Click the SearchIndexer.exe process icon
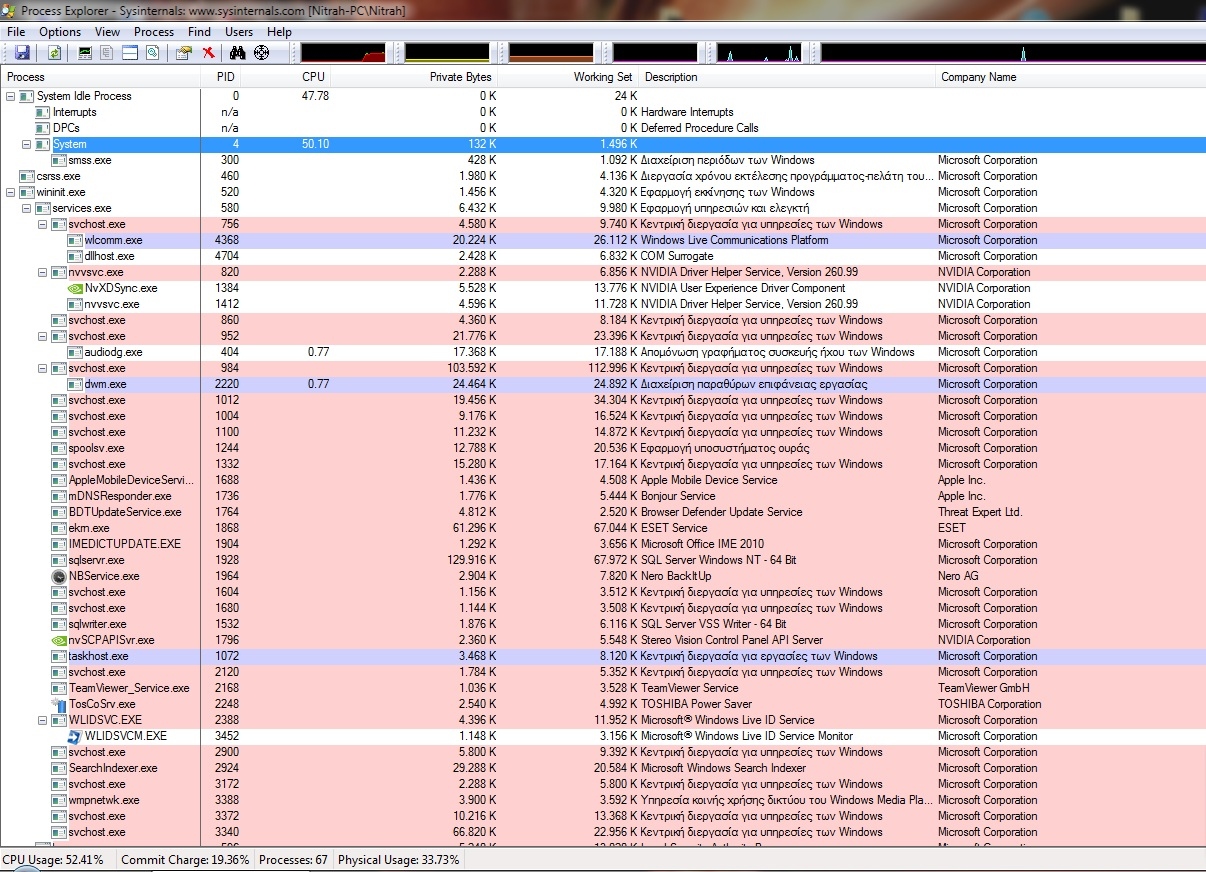Screen dimensions: 1206x872 (x=59, y=768)
